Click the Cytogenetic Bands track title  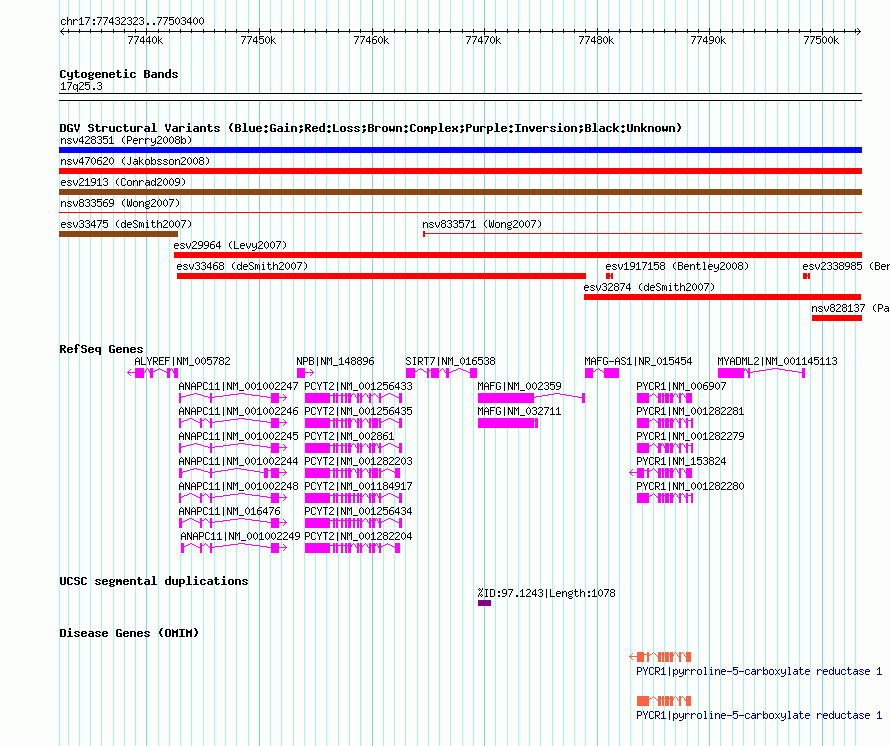pos(119,74)
